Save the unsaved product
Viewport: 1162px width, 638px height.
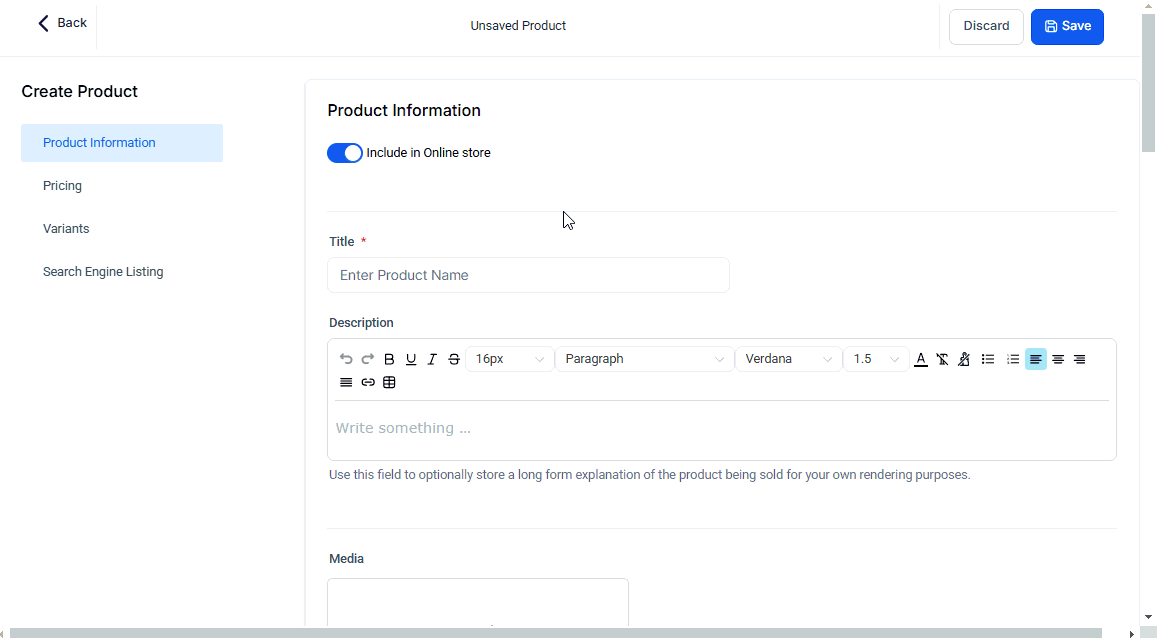[x=1067, y=27]
